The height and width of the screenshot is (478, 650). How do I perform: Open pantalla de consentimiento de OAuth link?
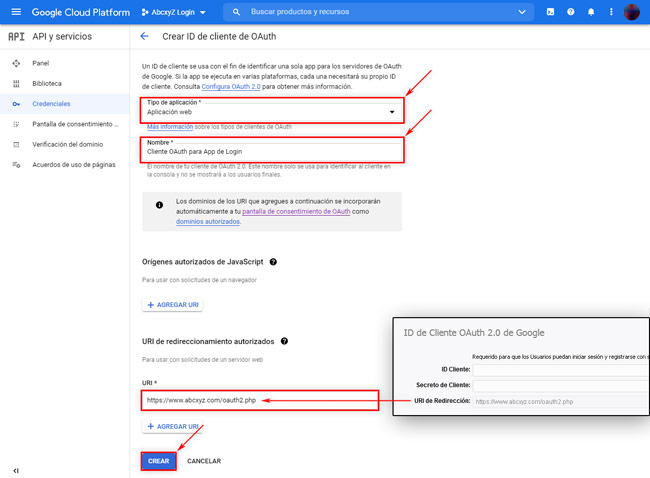[x=296, y=211]
